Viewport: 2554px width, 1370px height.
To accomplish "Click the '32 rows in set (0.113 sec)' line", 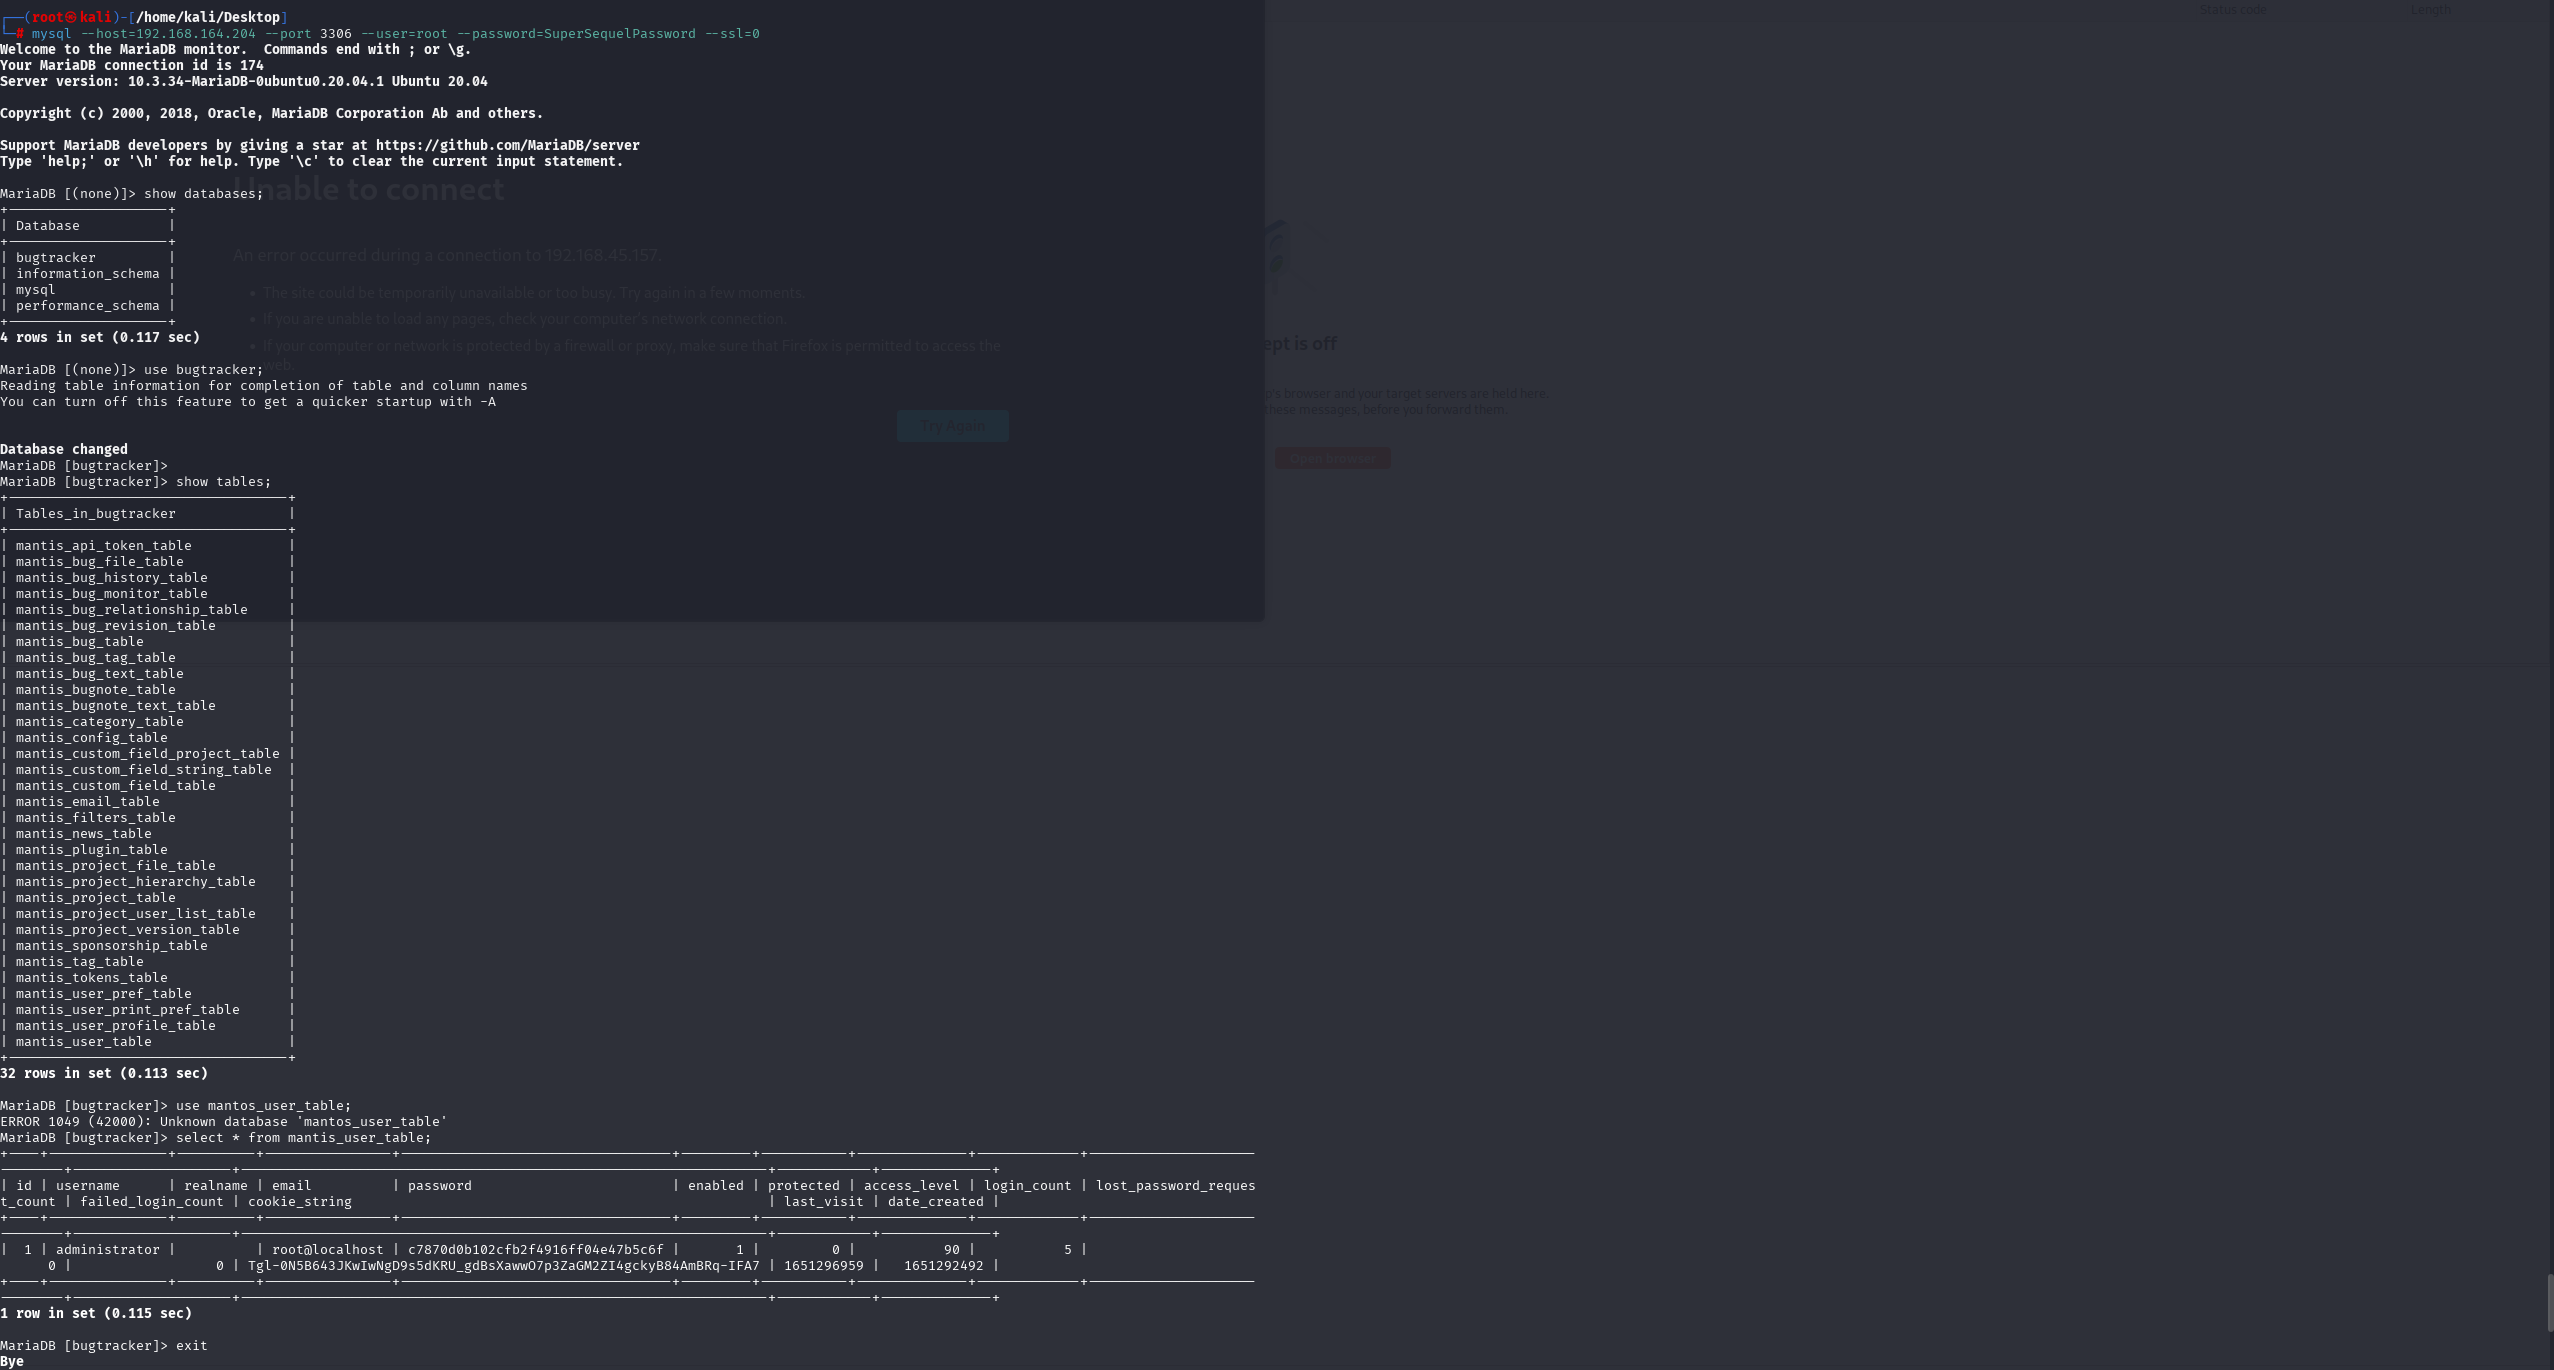I will [104, 1074].
